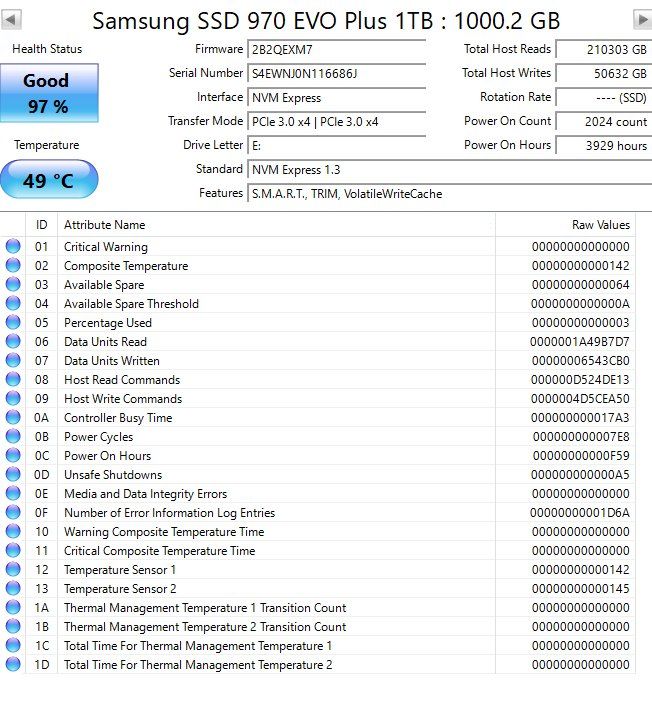Click status icon for Critical Composite Temperature Time
Viewport: 652px width, 715px height.
pos(13,550)
